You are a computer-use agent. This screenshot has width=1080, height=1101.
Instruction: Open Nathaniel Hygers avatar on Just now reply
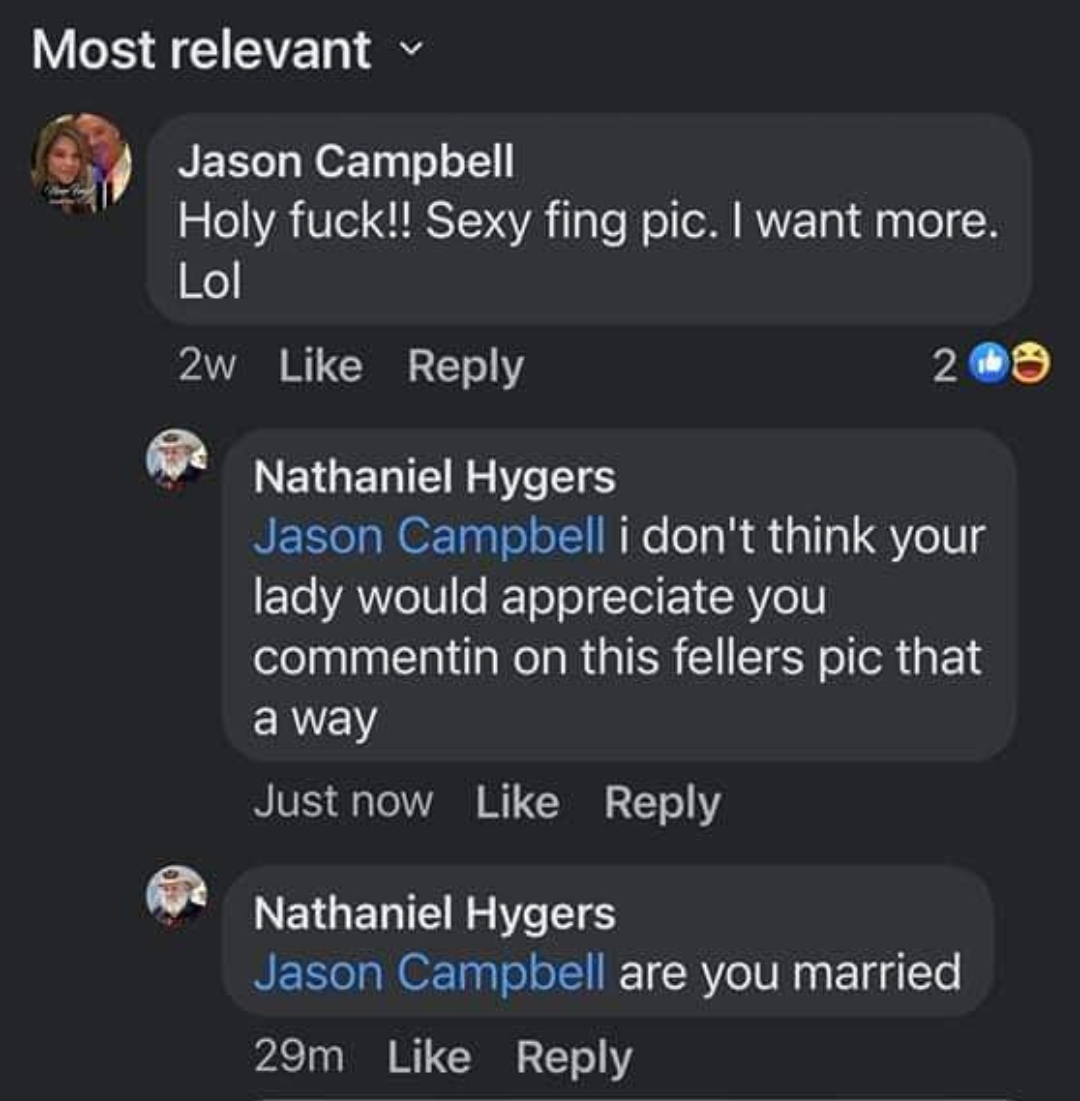point(177,460)
